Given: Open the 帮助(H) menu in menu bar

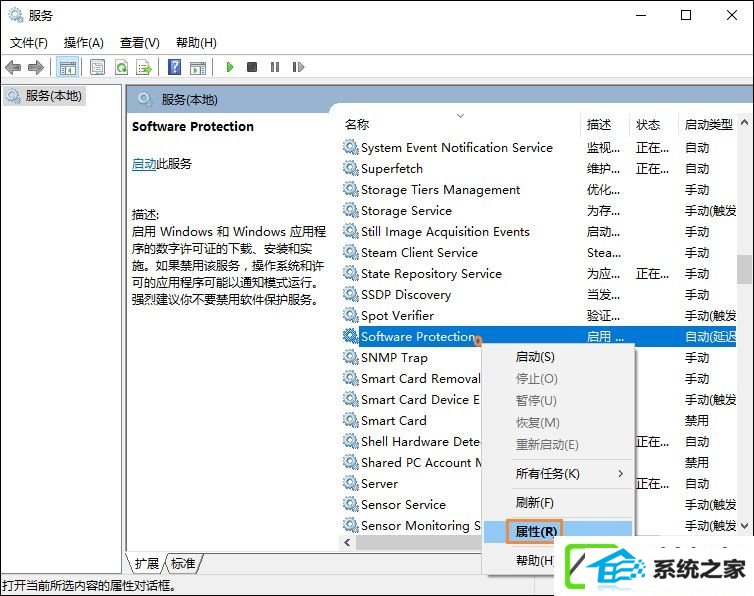Looking at the screenshot, I should tap(196, 43).
